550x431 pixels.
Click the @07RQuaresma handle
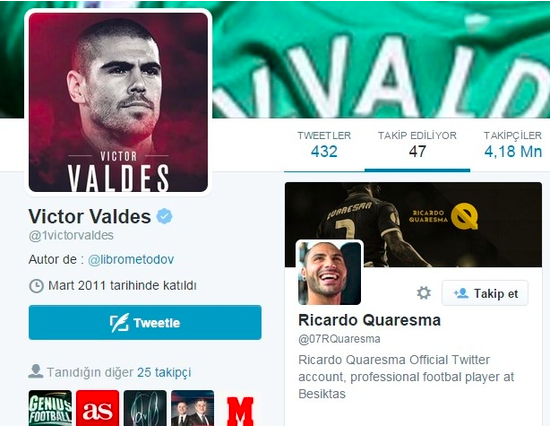[339, 339]
